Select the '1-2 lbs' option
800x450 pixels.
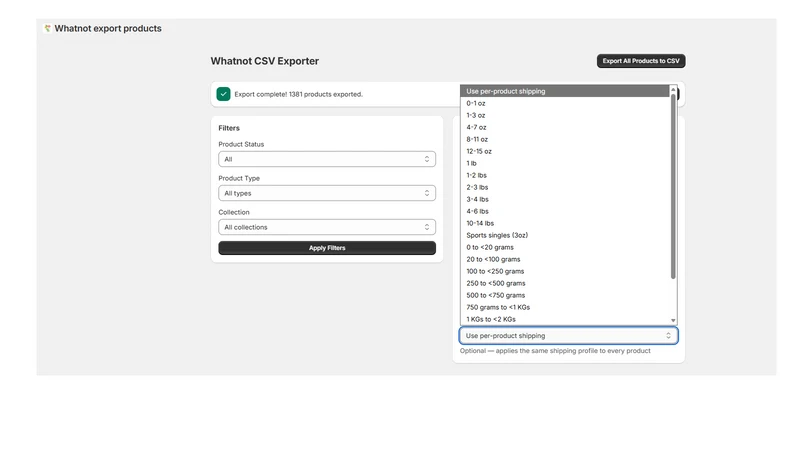(x=565, y=175)
